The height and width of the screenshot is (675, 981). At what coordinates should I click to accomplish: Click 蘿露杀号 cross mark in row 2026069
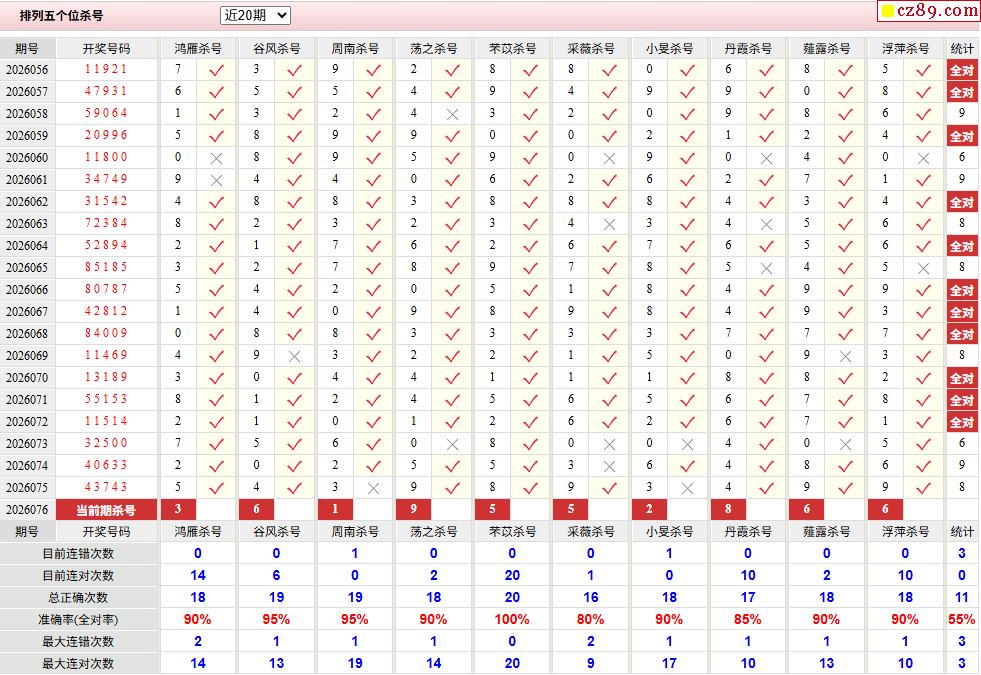click(845, 356)
